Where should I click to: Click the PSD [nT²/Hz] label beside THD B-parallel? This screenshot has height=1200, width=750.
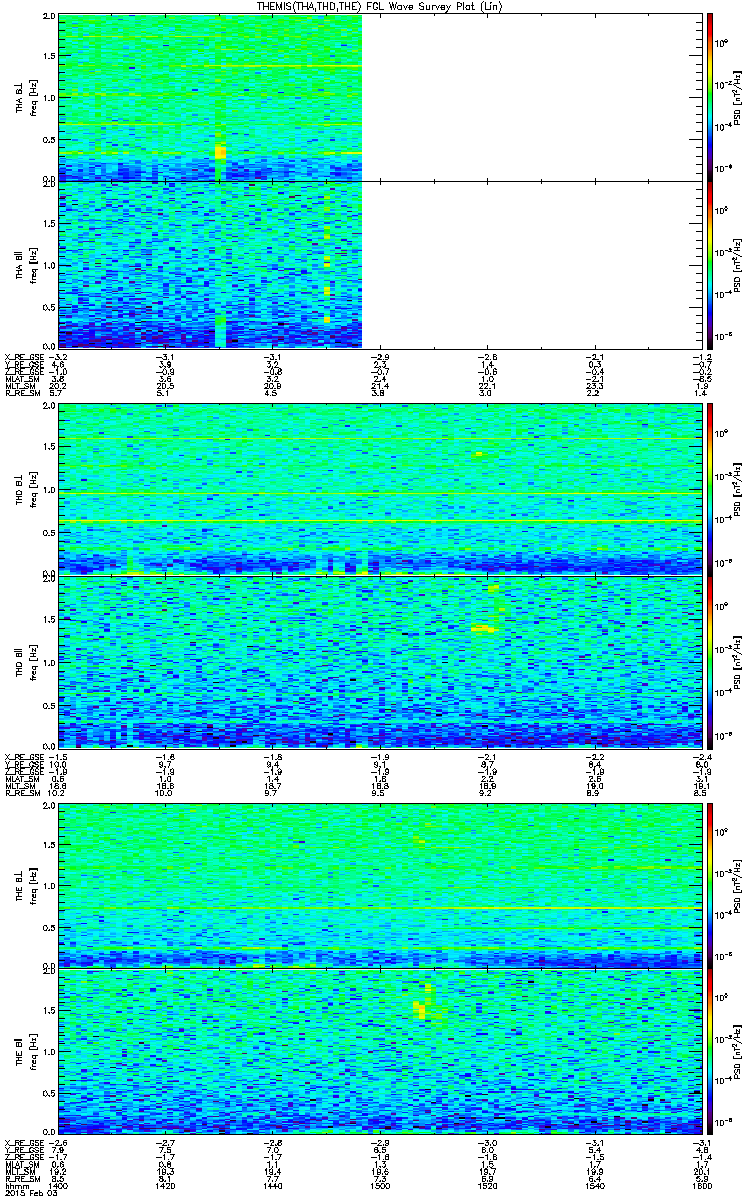tap(738, 661)
